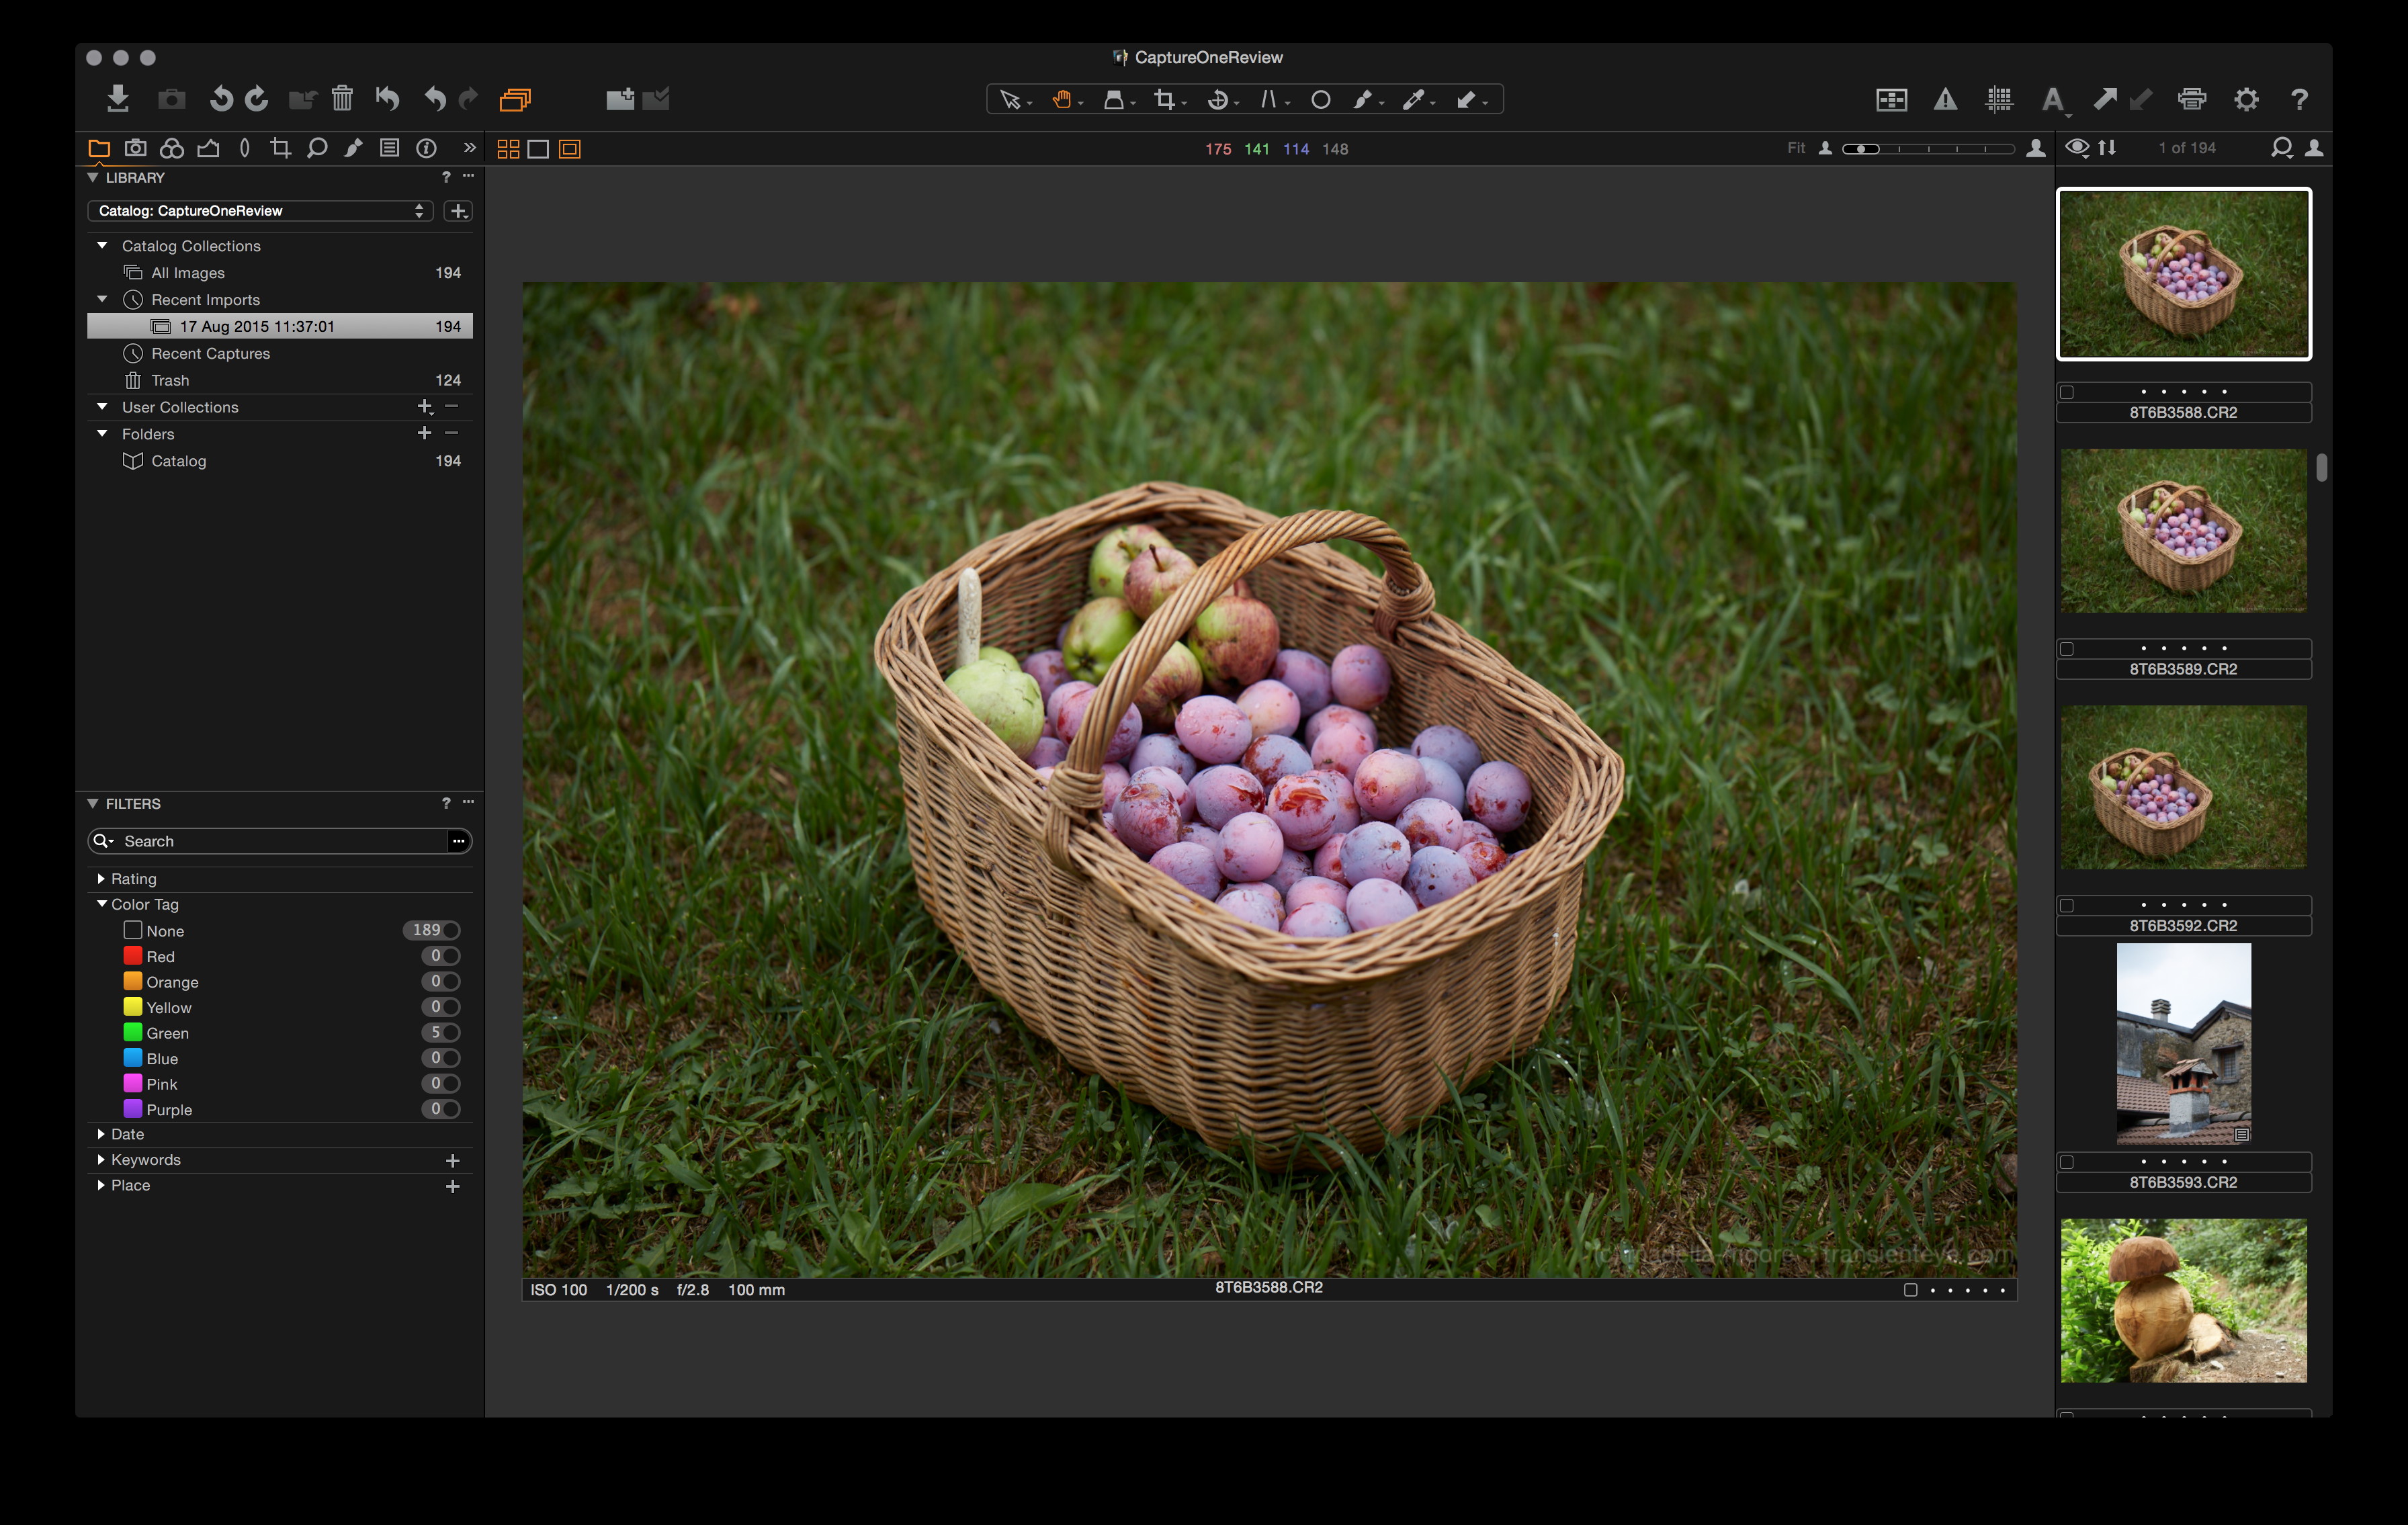Select All Images collection
The height and width of the screenshot is (1525, 2408).
(x=188, y=272)
